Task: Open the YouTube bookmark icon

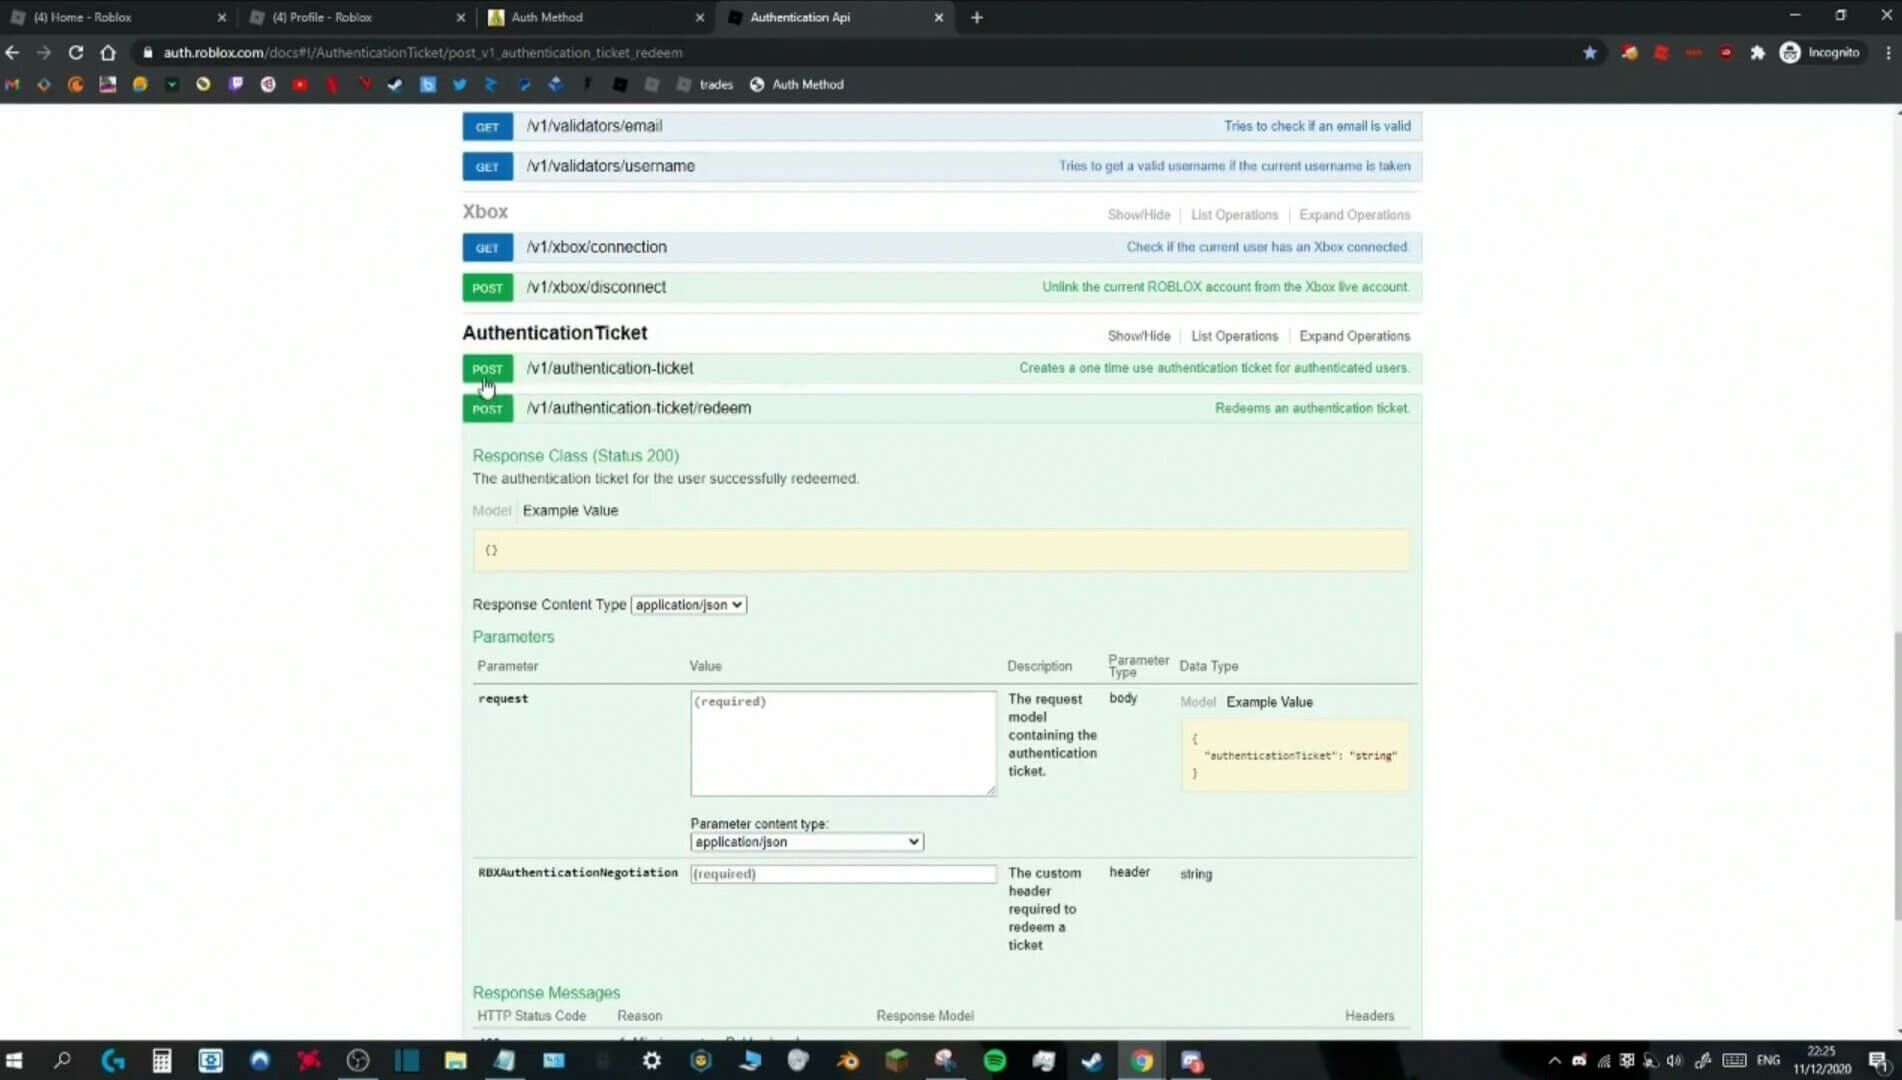Action: (299, 85)
